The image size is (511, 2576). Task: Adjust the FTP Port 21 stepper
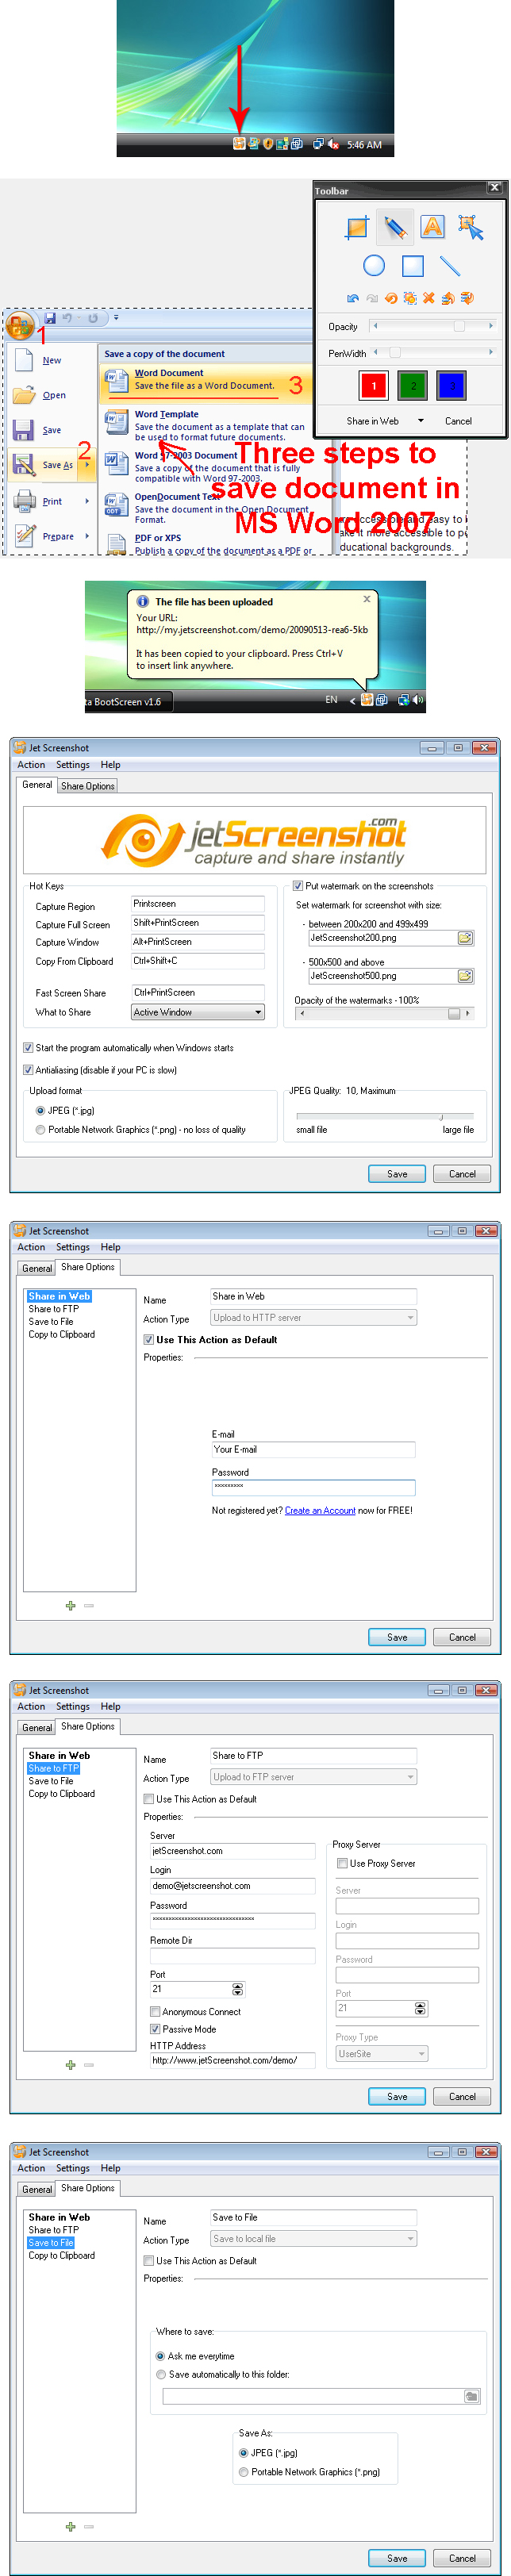tap(237, 1989)
